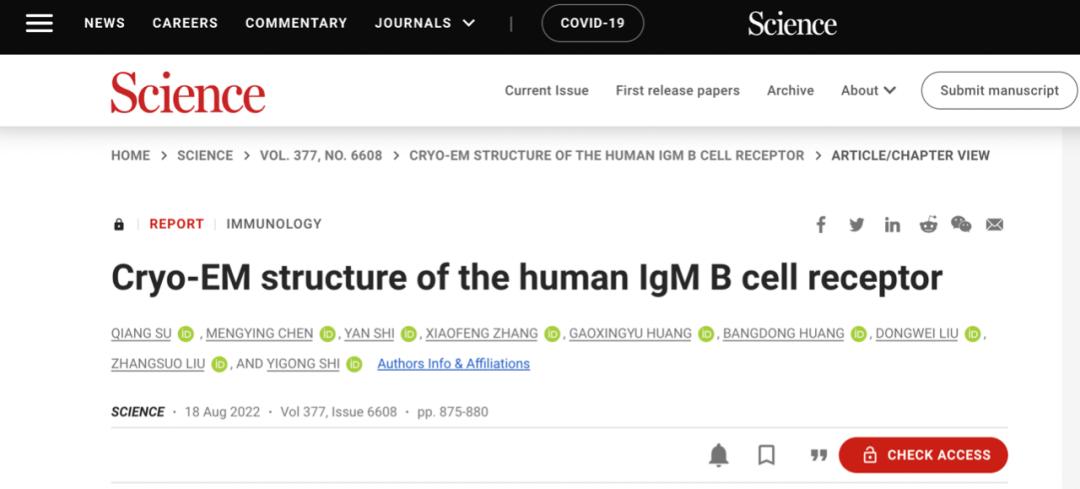
Task: Share article on Twitter
Action: (857, 224)
